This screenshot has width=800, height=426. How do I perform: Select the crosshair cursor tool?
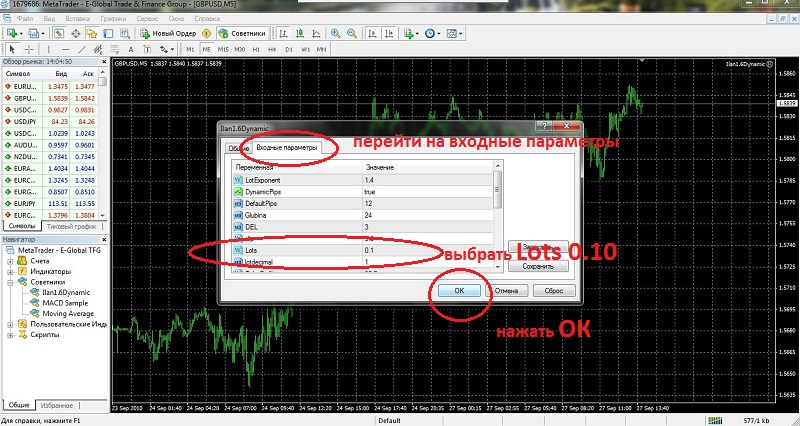[31, 48]
